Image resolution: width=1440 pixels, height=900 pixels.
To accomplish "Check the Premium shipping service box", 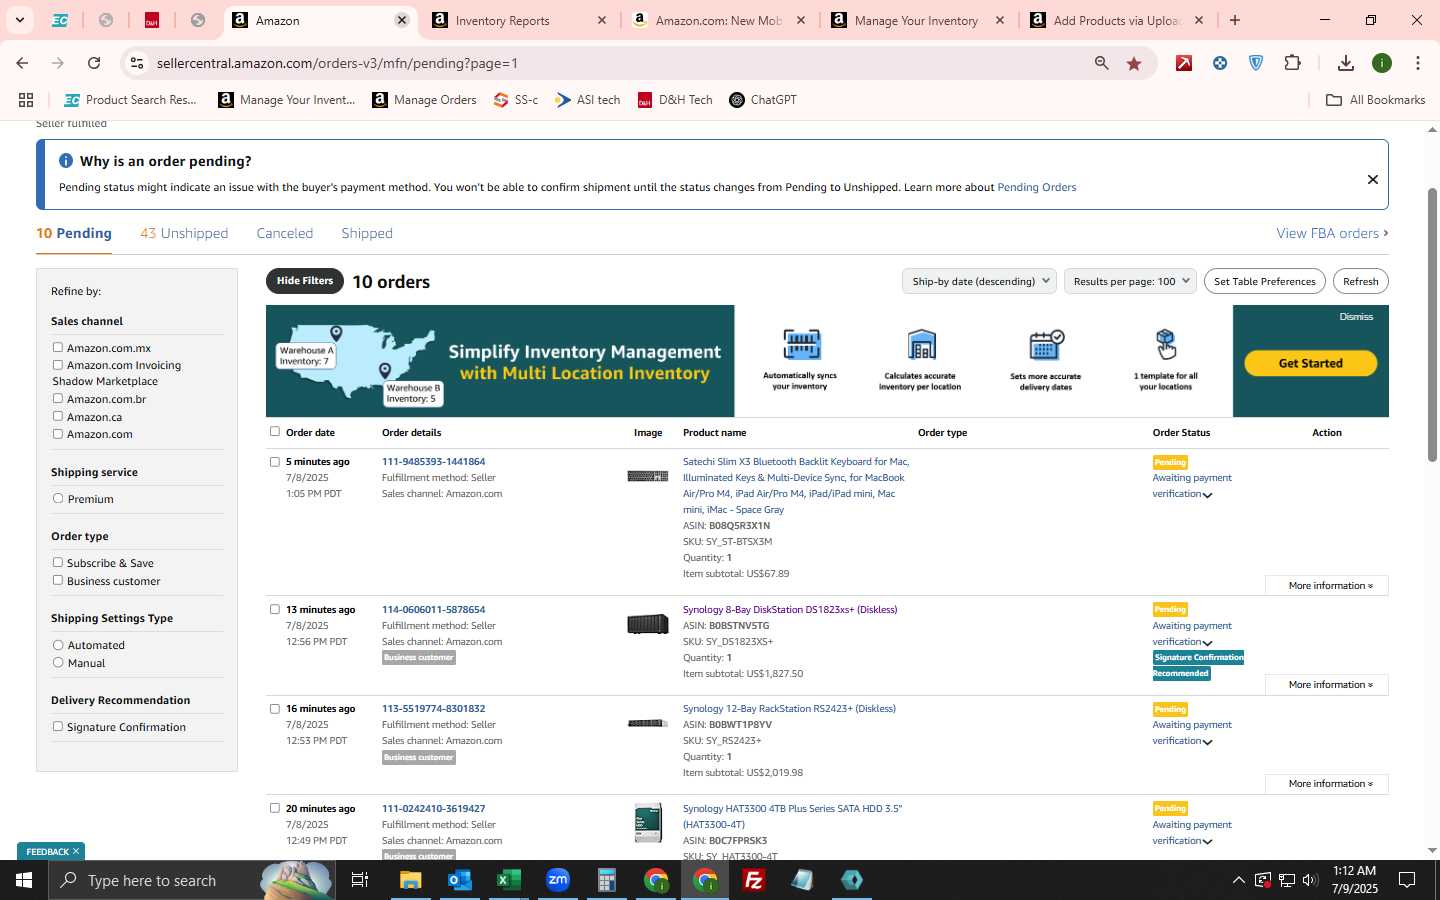I will [58, 498].
